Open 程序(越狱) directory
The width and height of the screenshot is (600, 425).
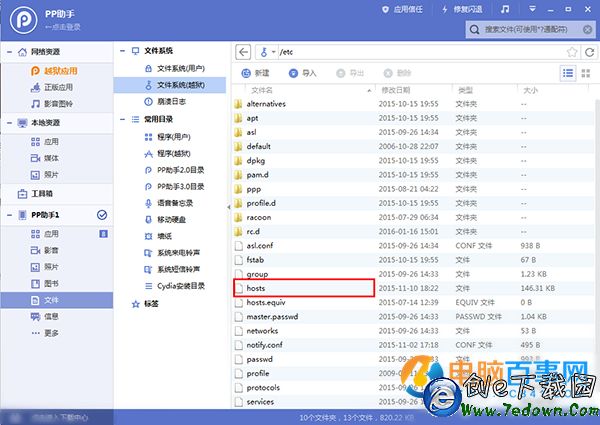tap(168, 154)
